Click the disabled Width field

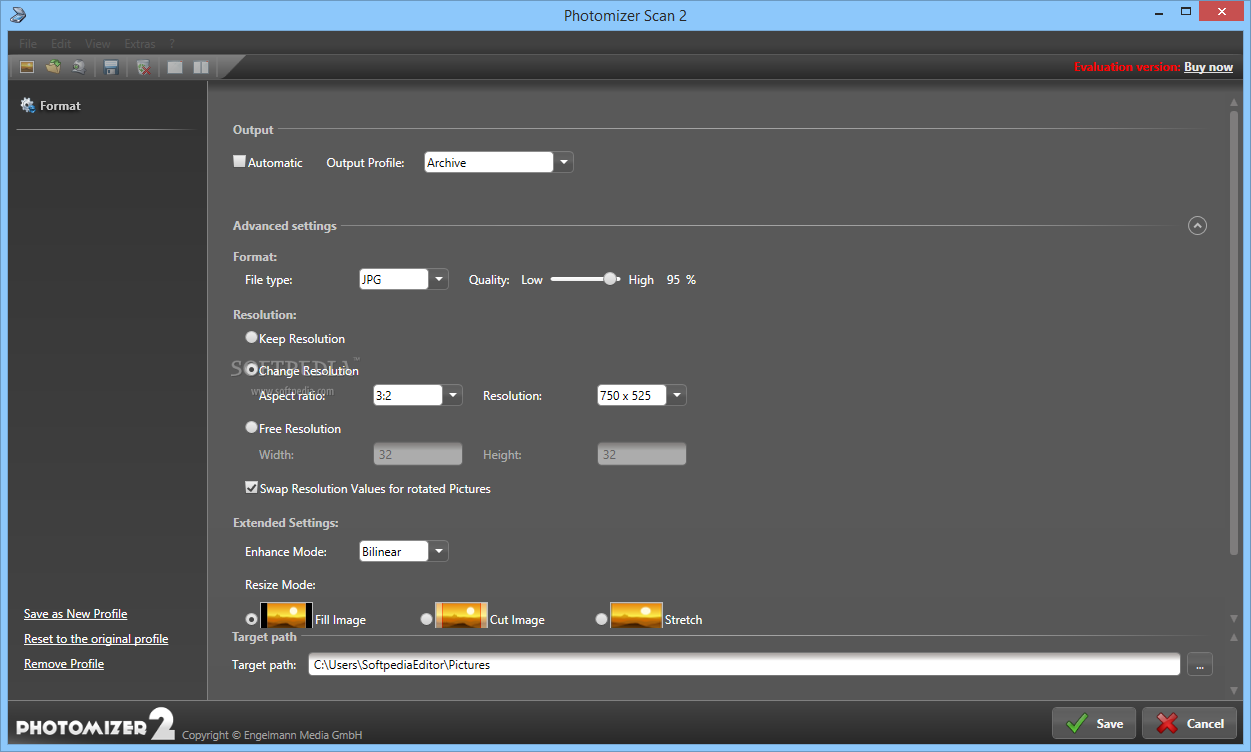pyautogui.click(x=418, y=454)
